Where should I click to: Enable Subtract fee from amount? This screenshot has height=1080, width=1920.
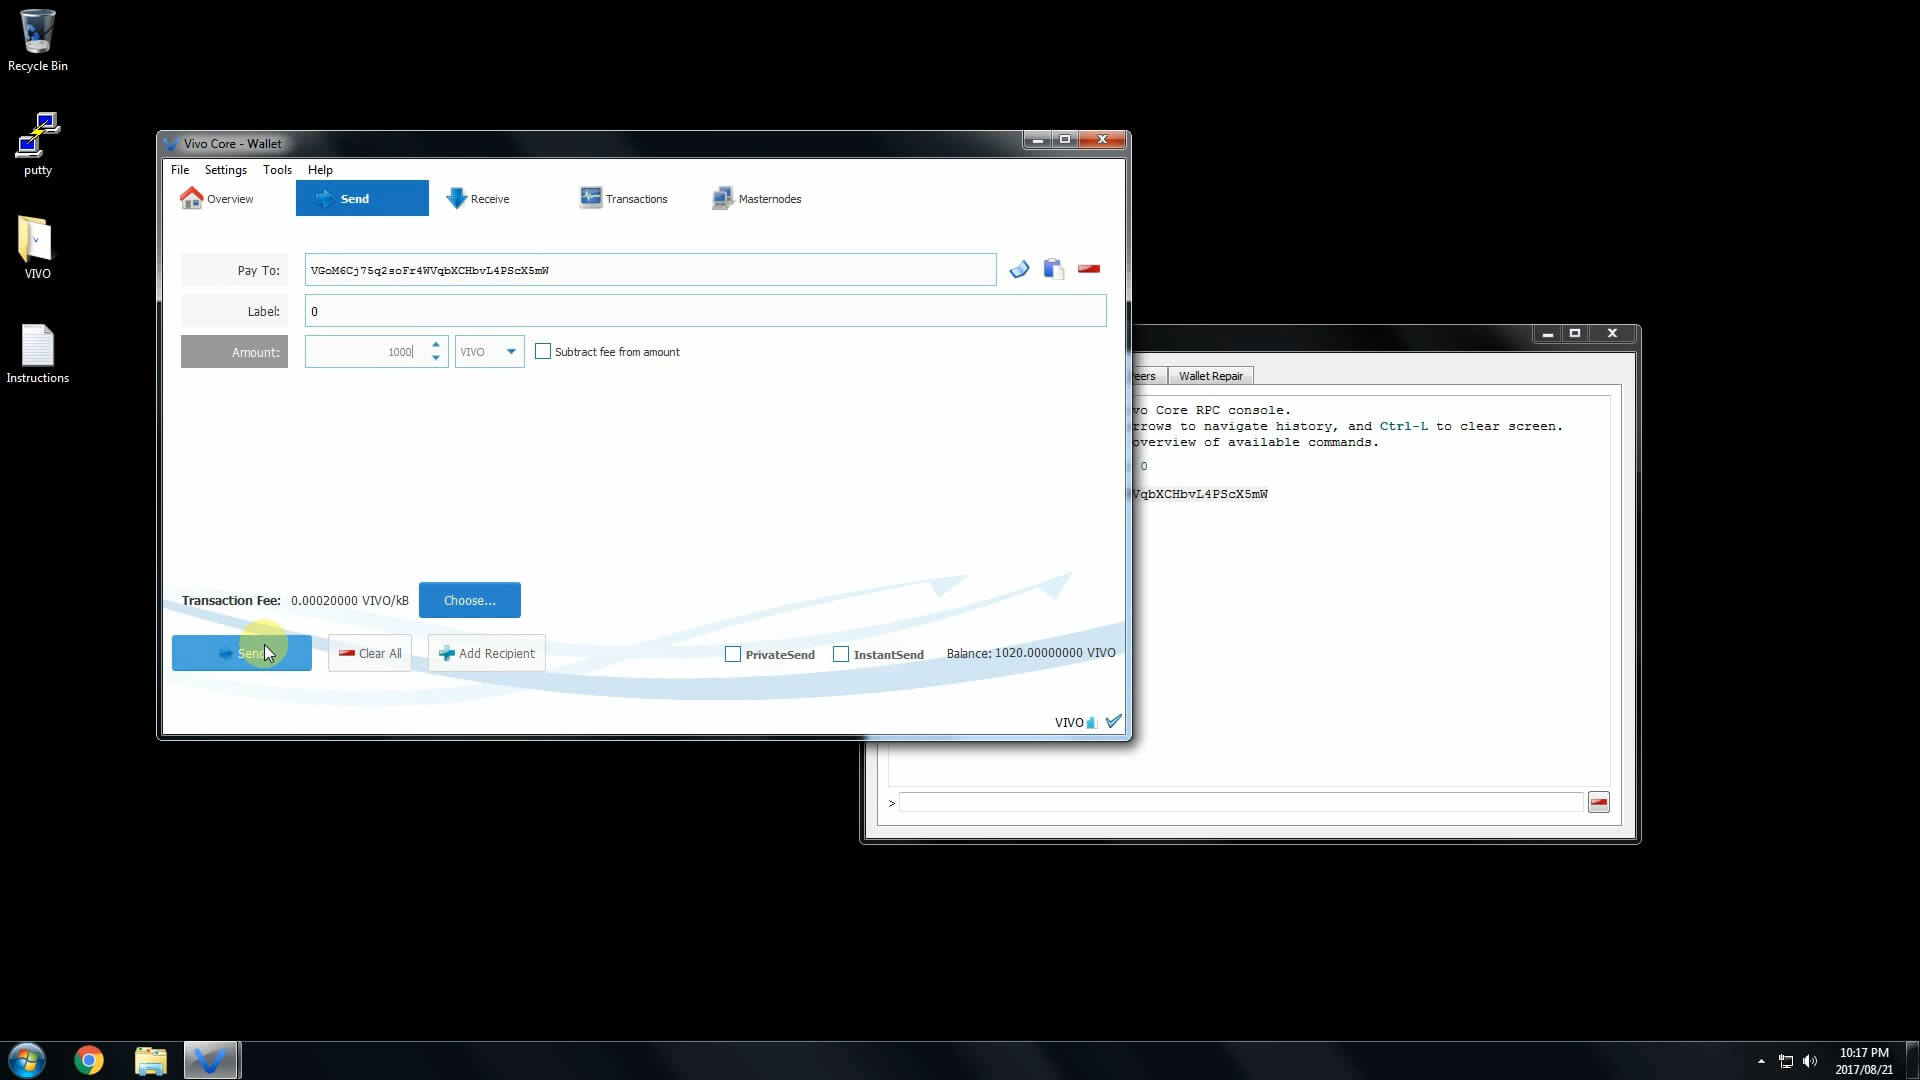click(x=543, y=351)
